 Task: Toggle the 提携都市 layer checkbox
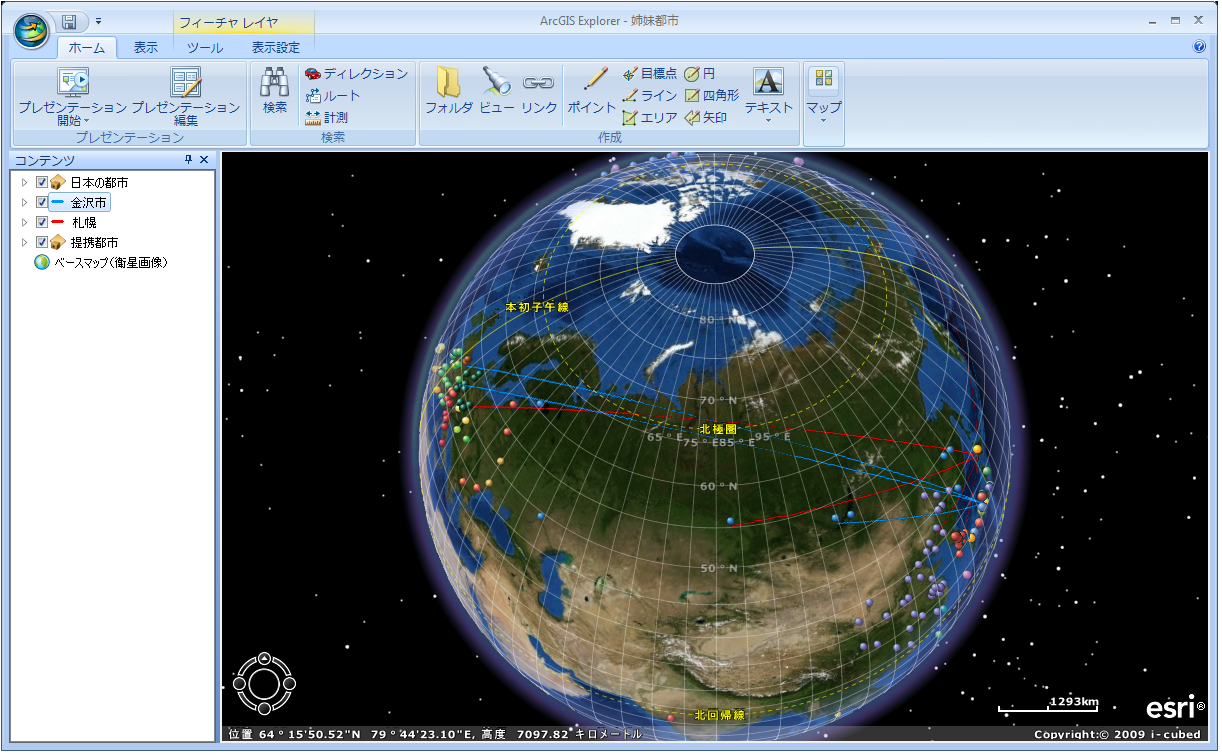point(42,242)
